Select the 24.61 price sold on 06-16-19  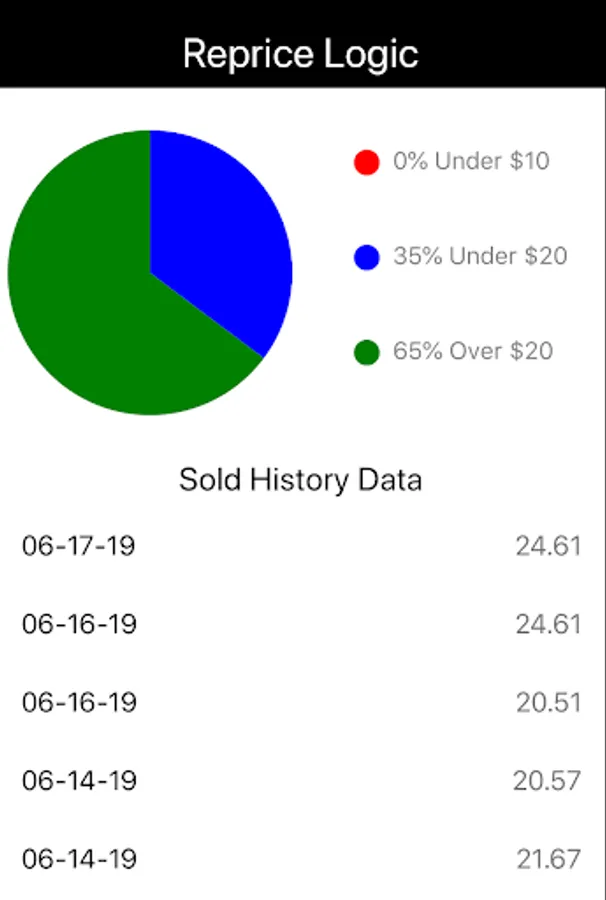548,624
